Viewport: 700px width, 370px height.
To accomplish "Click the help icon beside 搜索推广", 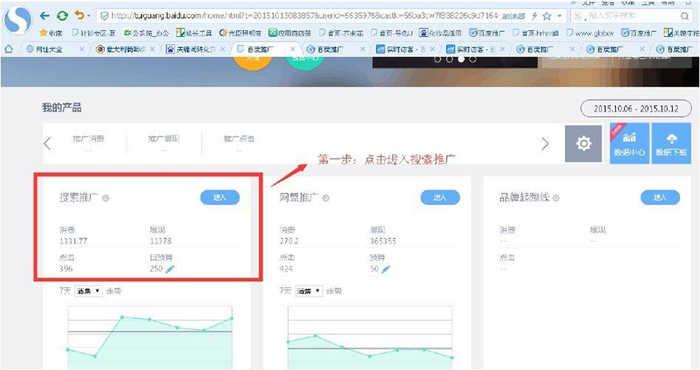I will coord(106,198).
